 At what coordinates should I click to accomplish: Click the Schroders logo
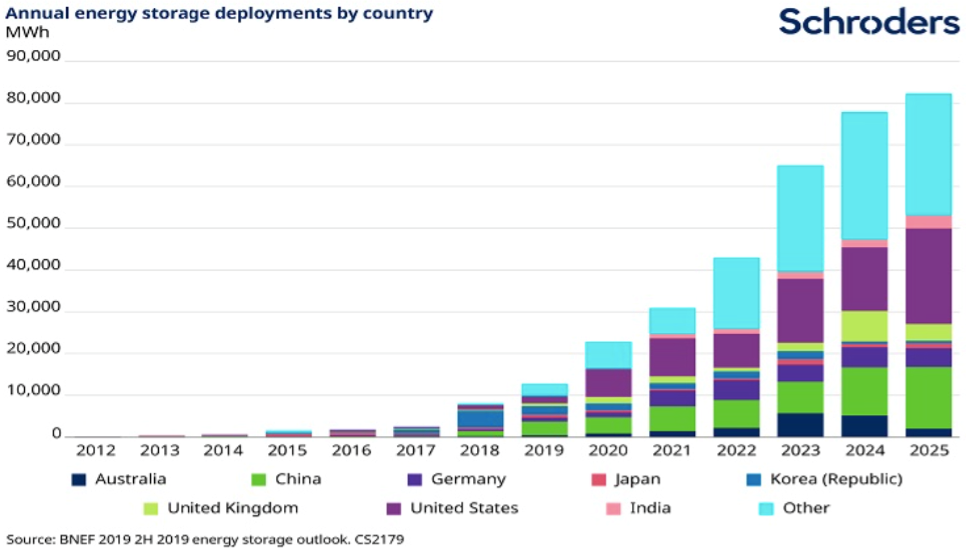click(x=869, y=22)
